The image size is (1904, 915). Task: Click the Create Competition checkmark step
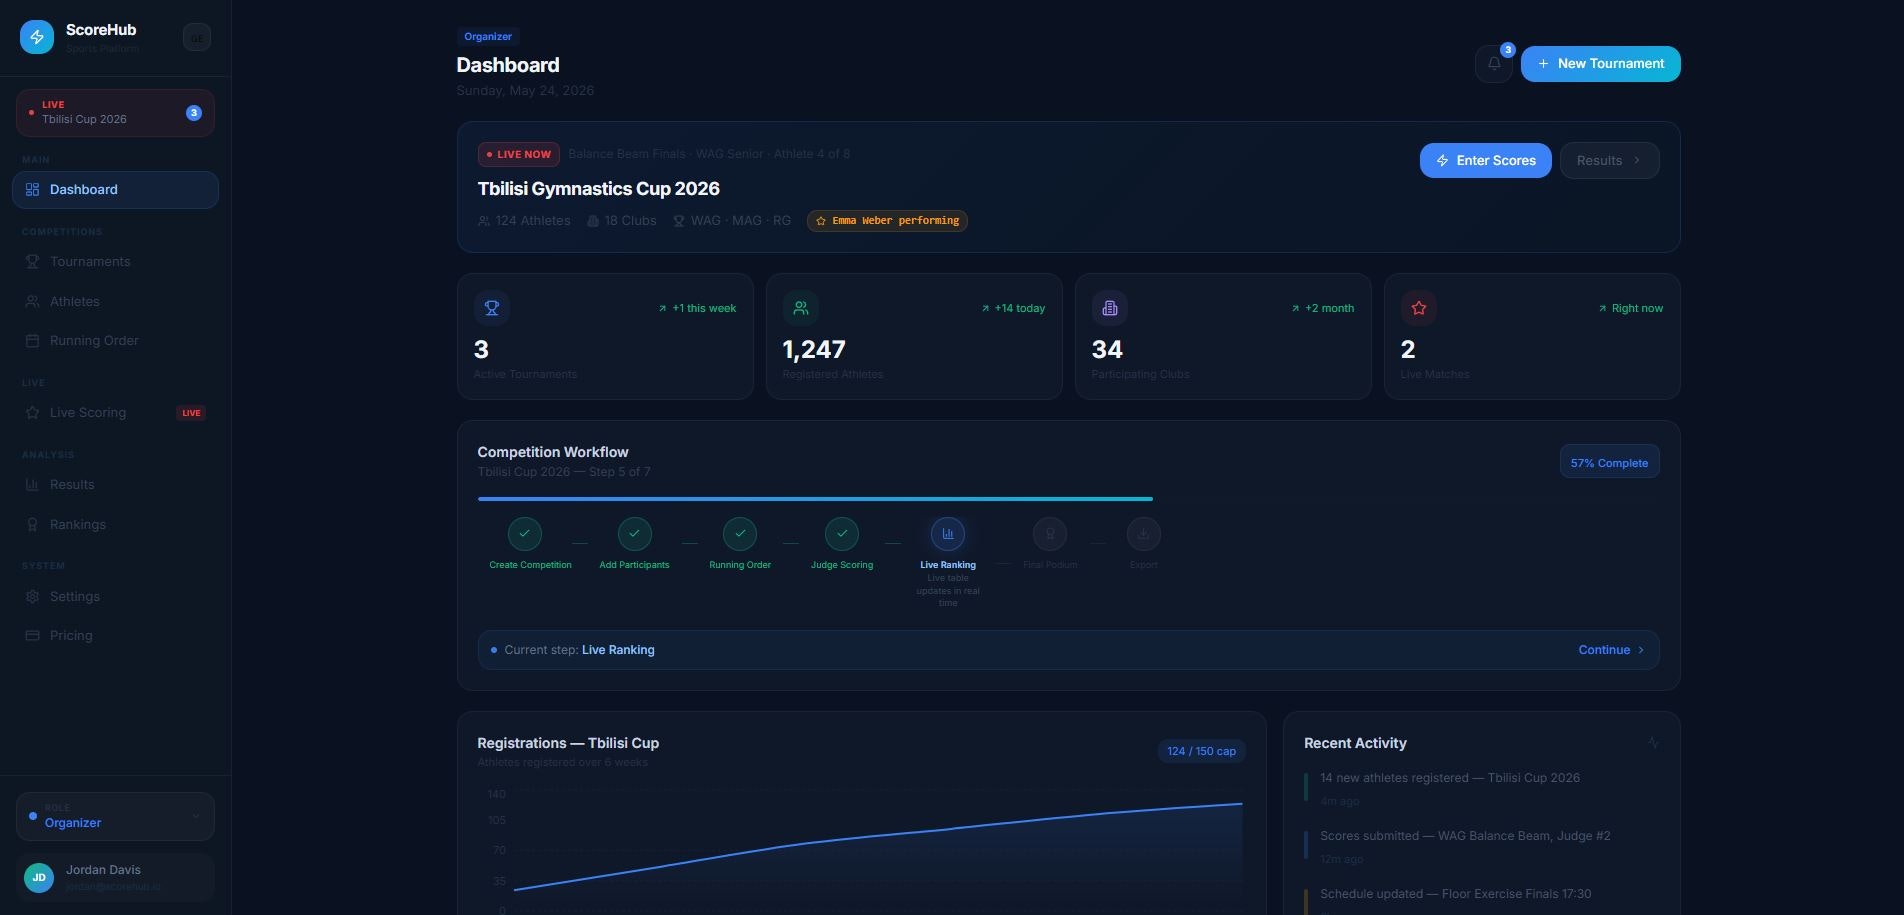[525, 534]
